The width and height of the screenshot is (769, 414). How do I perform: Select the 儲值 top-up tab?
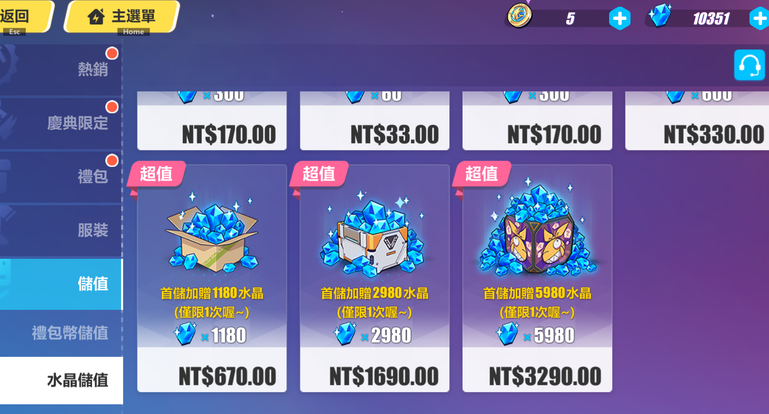[x=61, y=284]
